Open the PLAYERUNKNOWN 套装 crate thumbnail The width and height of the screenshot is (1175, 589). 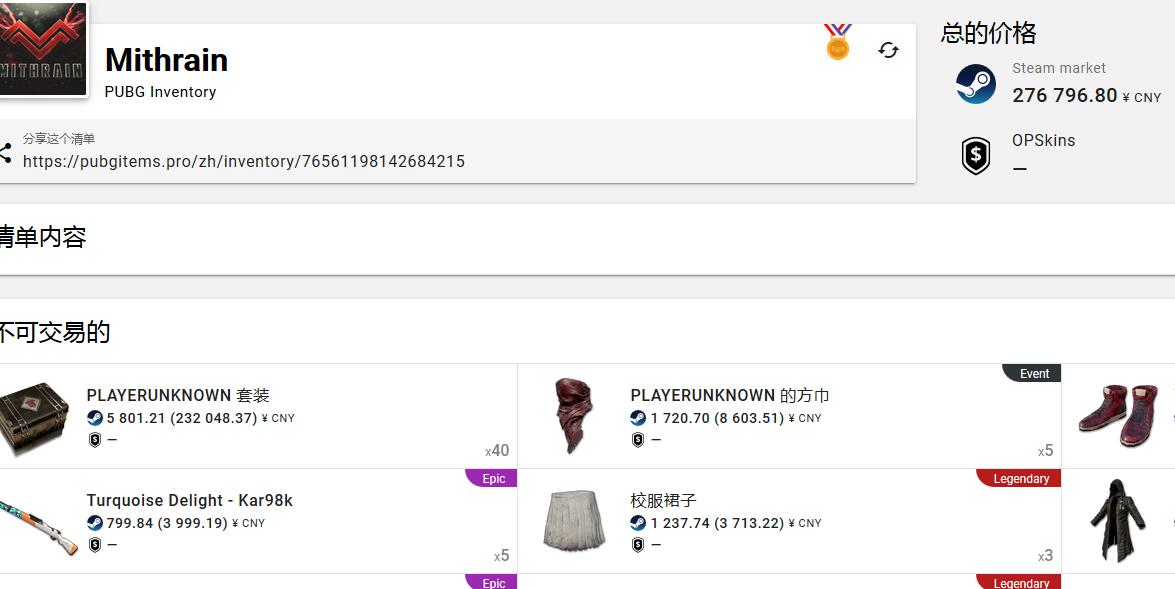click(34, 415)
